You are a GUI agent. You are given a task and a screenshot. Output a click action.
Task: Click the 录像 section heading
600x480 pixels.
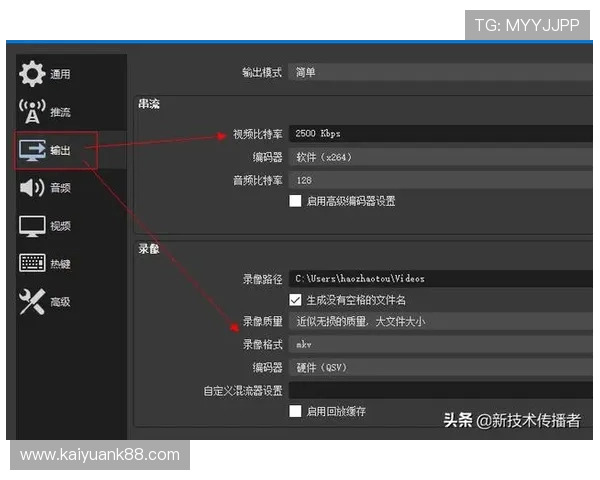(149, 249)
